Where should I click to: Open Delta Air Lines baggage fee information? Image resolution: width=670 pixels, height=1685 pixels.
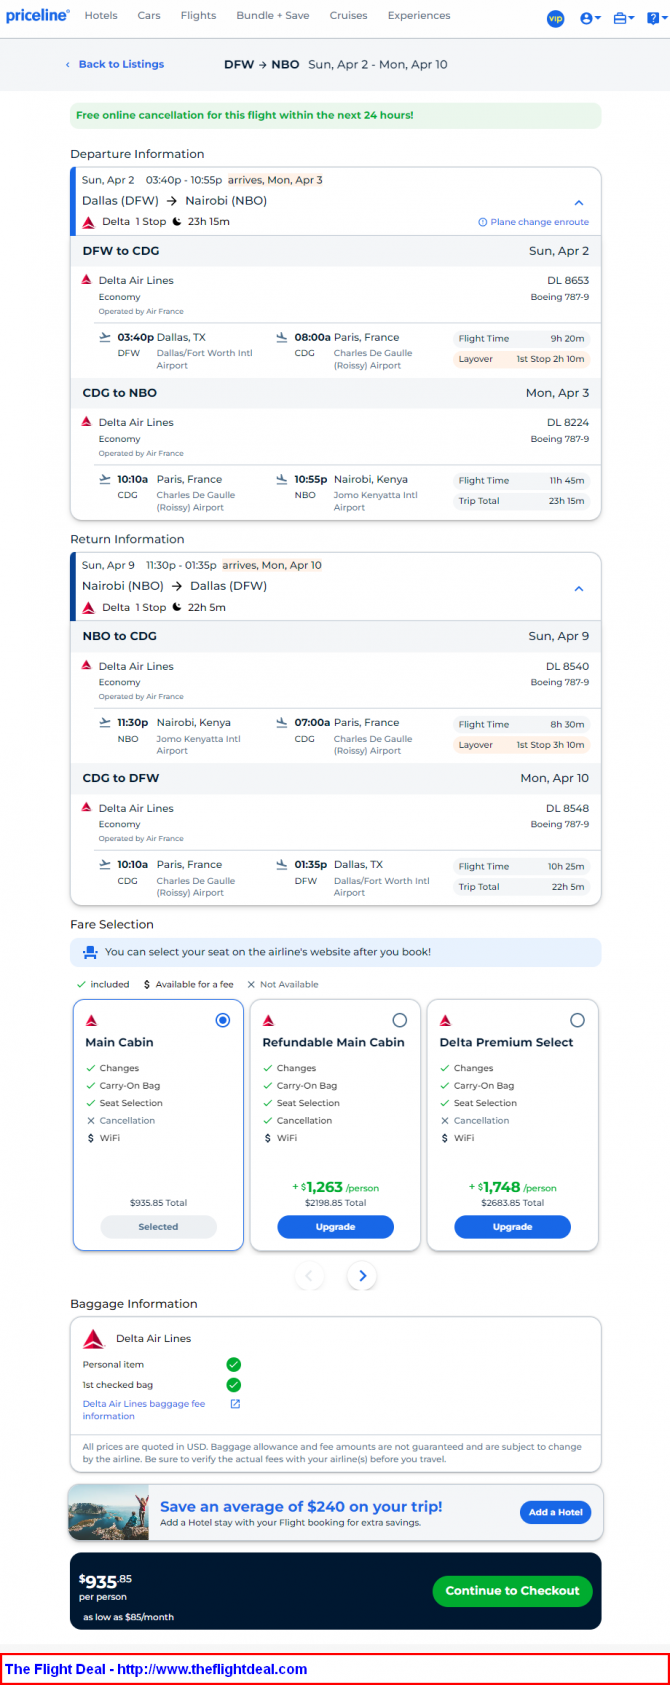tap(143, 1410)
